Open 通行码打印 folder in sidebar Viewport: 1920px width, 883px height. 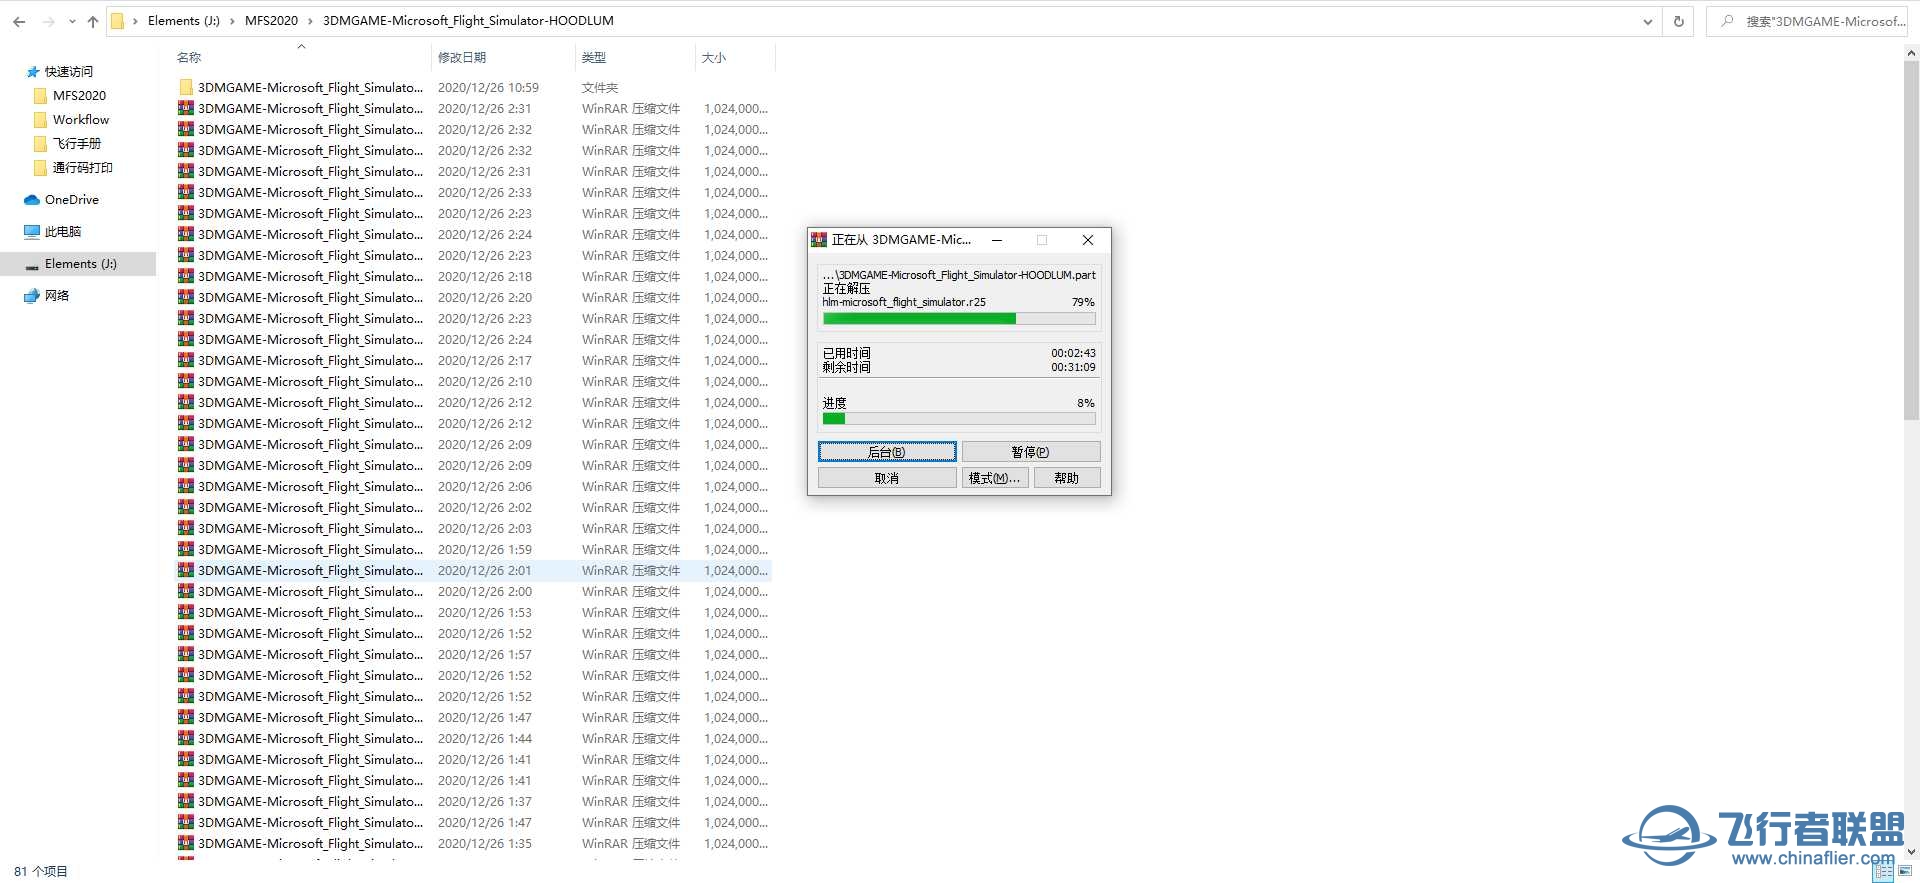(83, 168)
